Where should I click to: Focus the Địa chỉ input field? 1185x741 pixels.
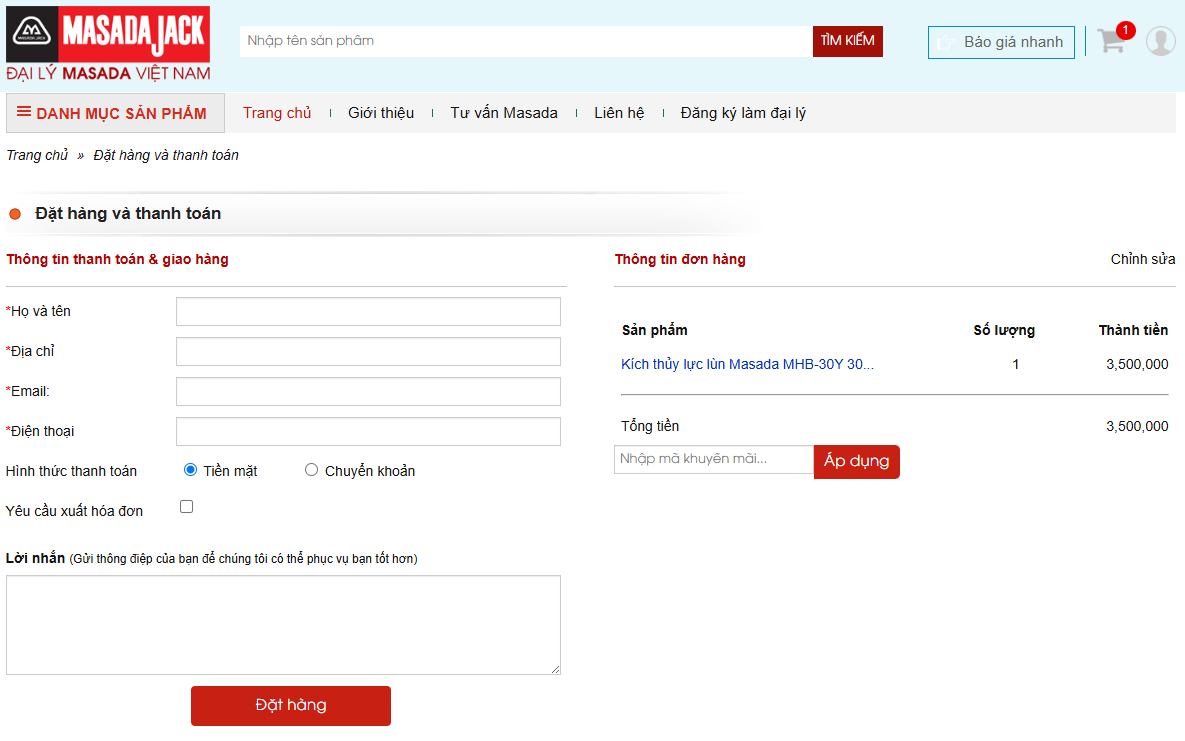click(368, 352)
